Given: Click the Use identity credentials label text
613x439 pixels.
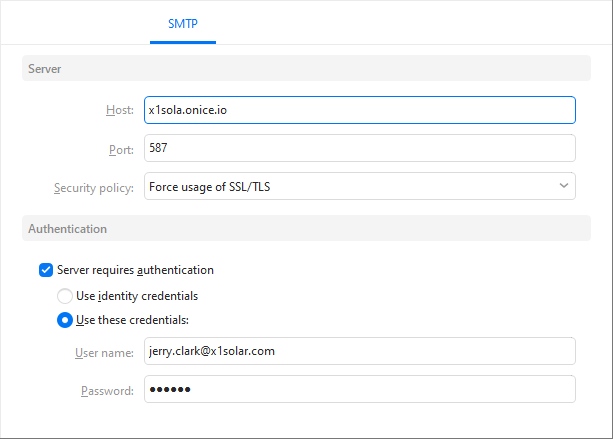Looking at the screenshot, I should coord(137,296).
